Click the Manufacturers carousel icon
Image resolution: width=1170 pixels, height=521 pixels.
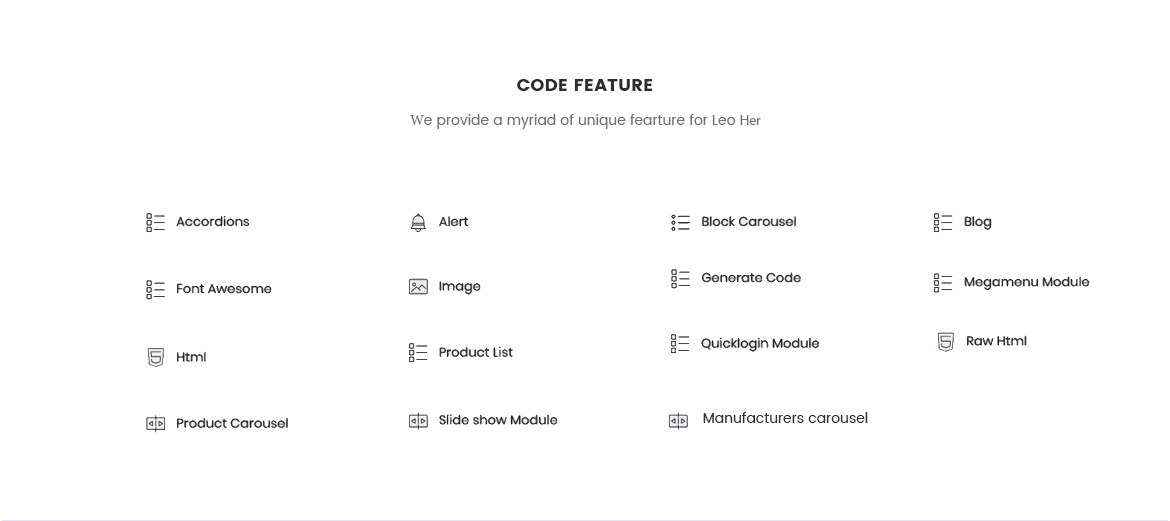[x=678, y=421]
